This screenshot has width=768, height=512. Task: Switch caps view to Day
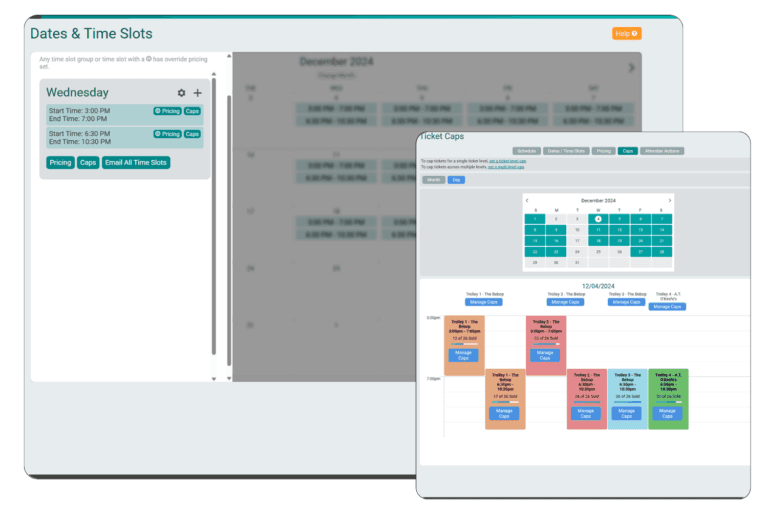click(x=456, y=180)
